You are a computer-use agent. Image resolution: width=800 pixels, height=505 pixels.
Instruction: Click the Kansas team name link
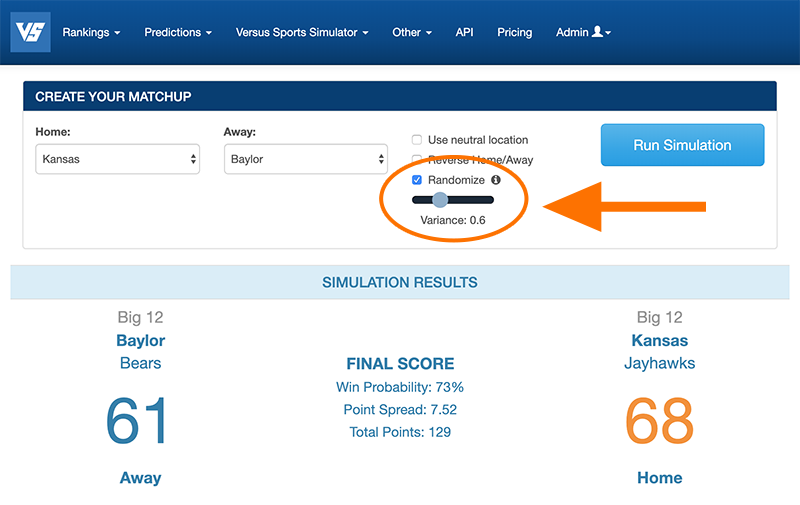(660, 340)
